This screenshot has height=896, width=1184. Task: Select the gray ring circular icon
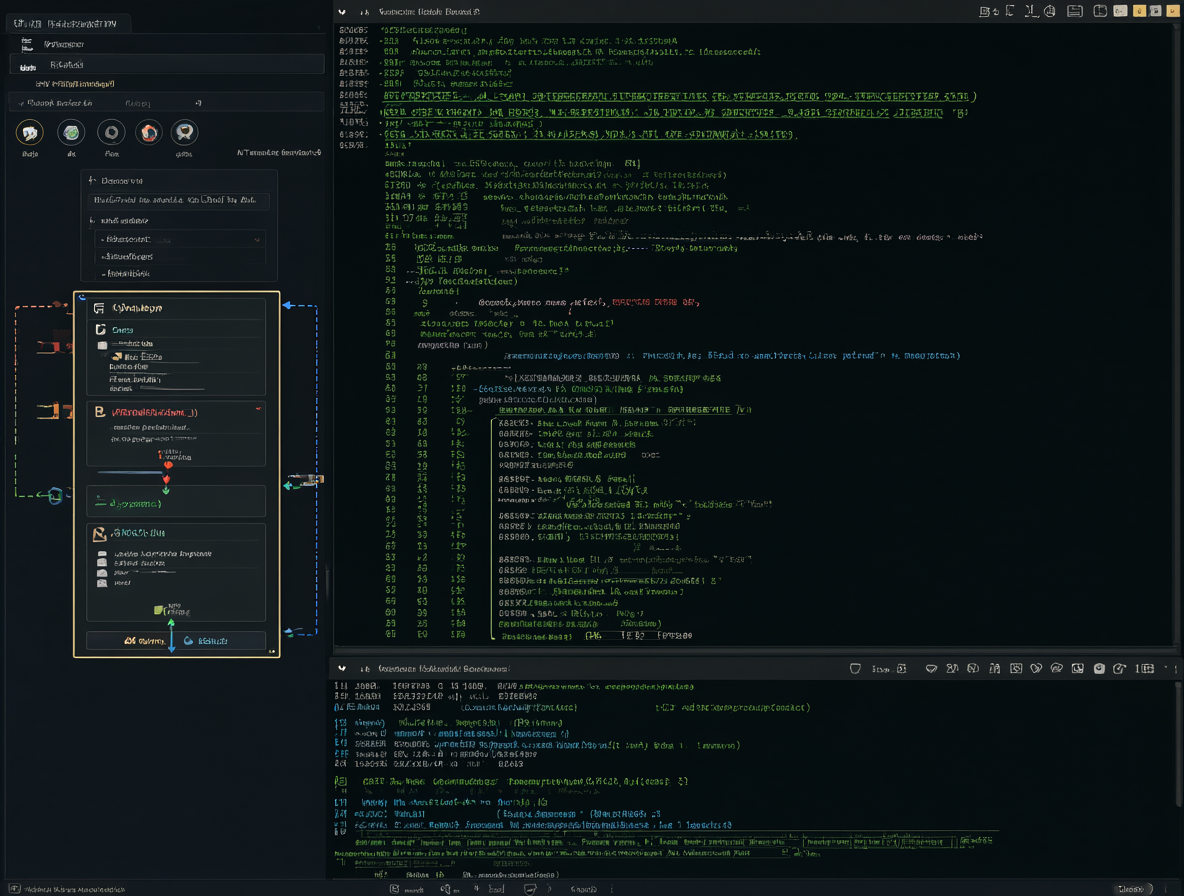click(x=111, y=133)
